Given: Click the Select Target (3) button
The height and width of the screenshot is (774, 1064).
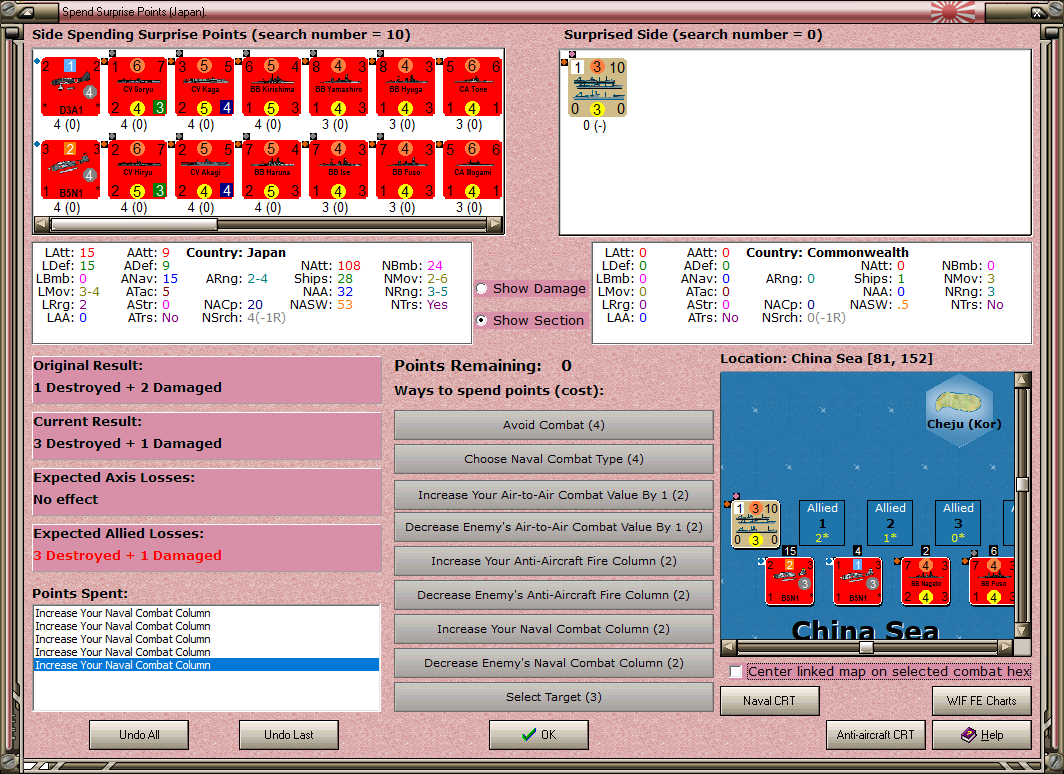Looking at the screenshot, I should 554,697.
